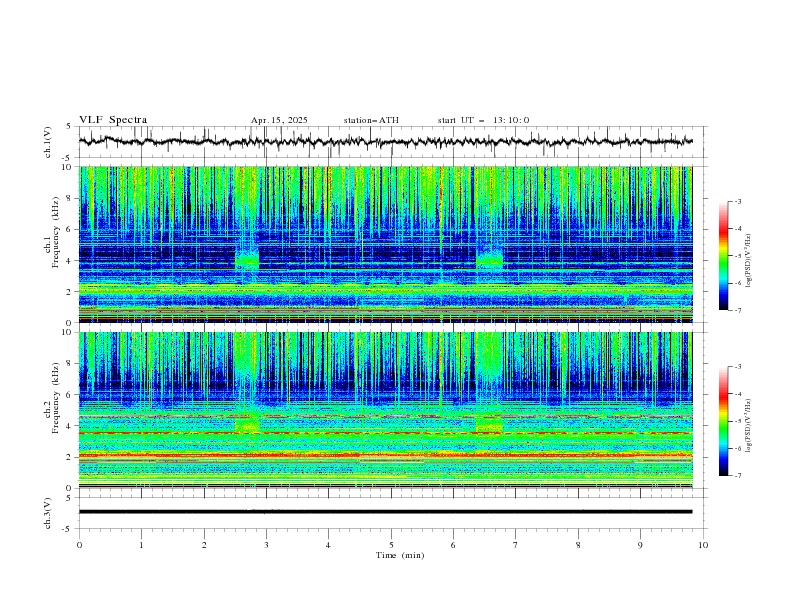Click the ch.3 flat voltage trace
The height and width of the screenshot is (612, 792).
tap(385, 512)
